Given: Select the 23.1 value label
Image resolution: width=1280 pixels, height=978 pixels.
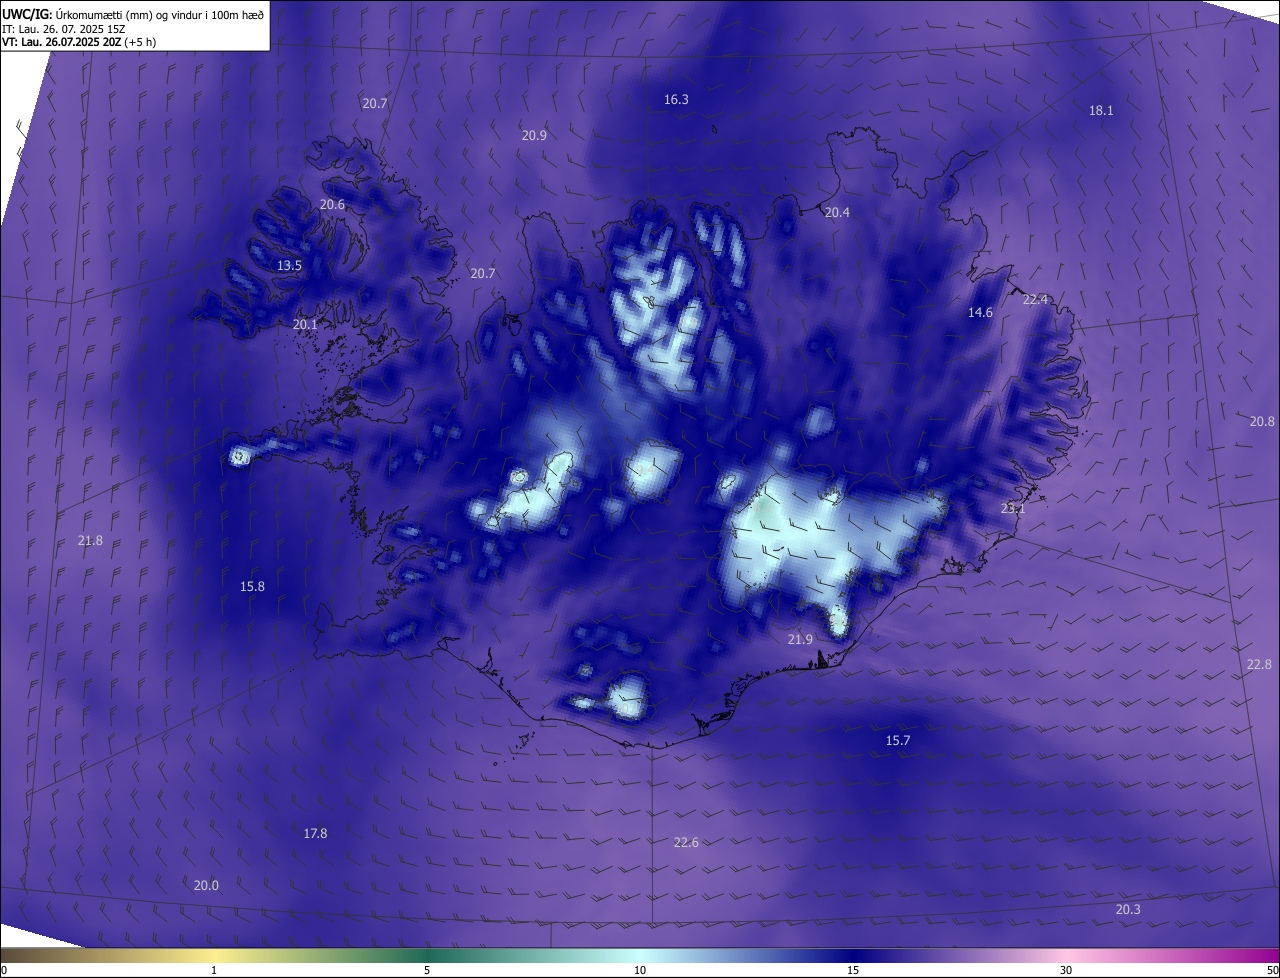Looking at the screenshot, I should [x=1013, y=508].
